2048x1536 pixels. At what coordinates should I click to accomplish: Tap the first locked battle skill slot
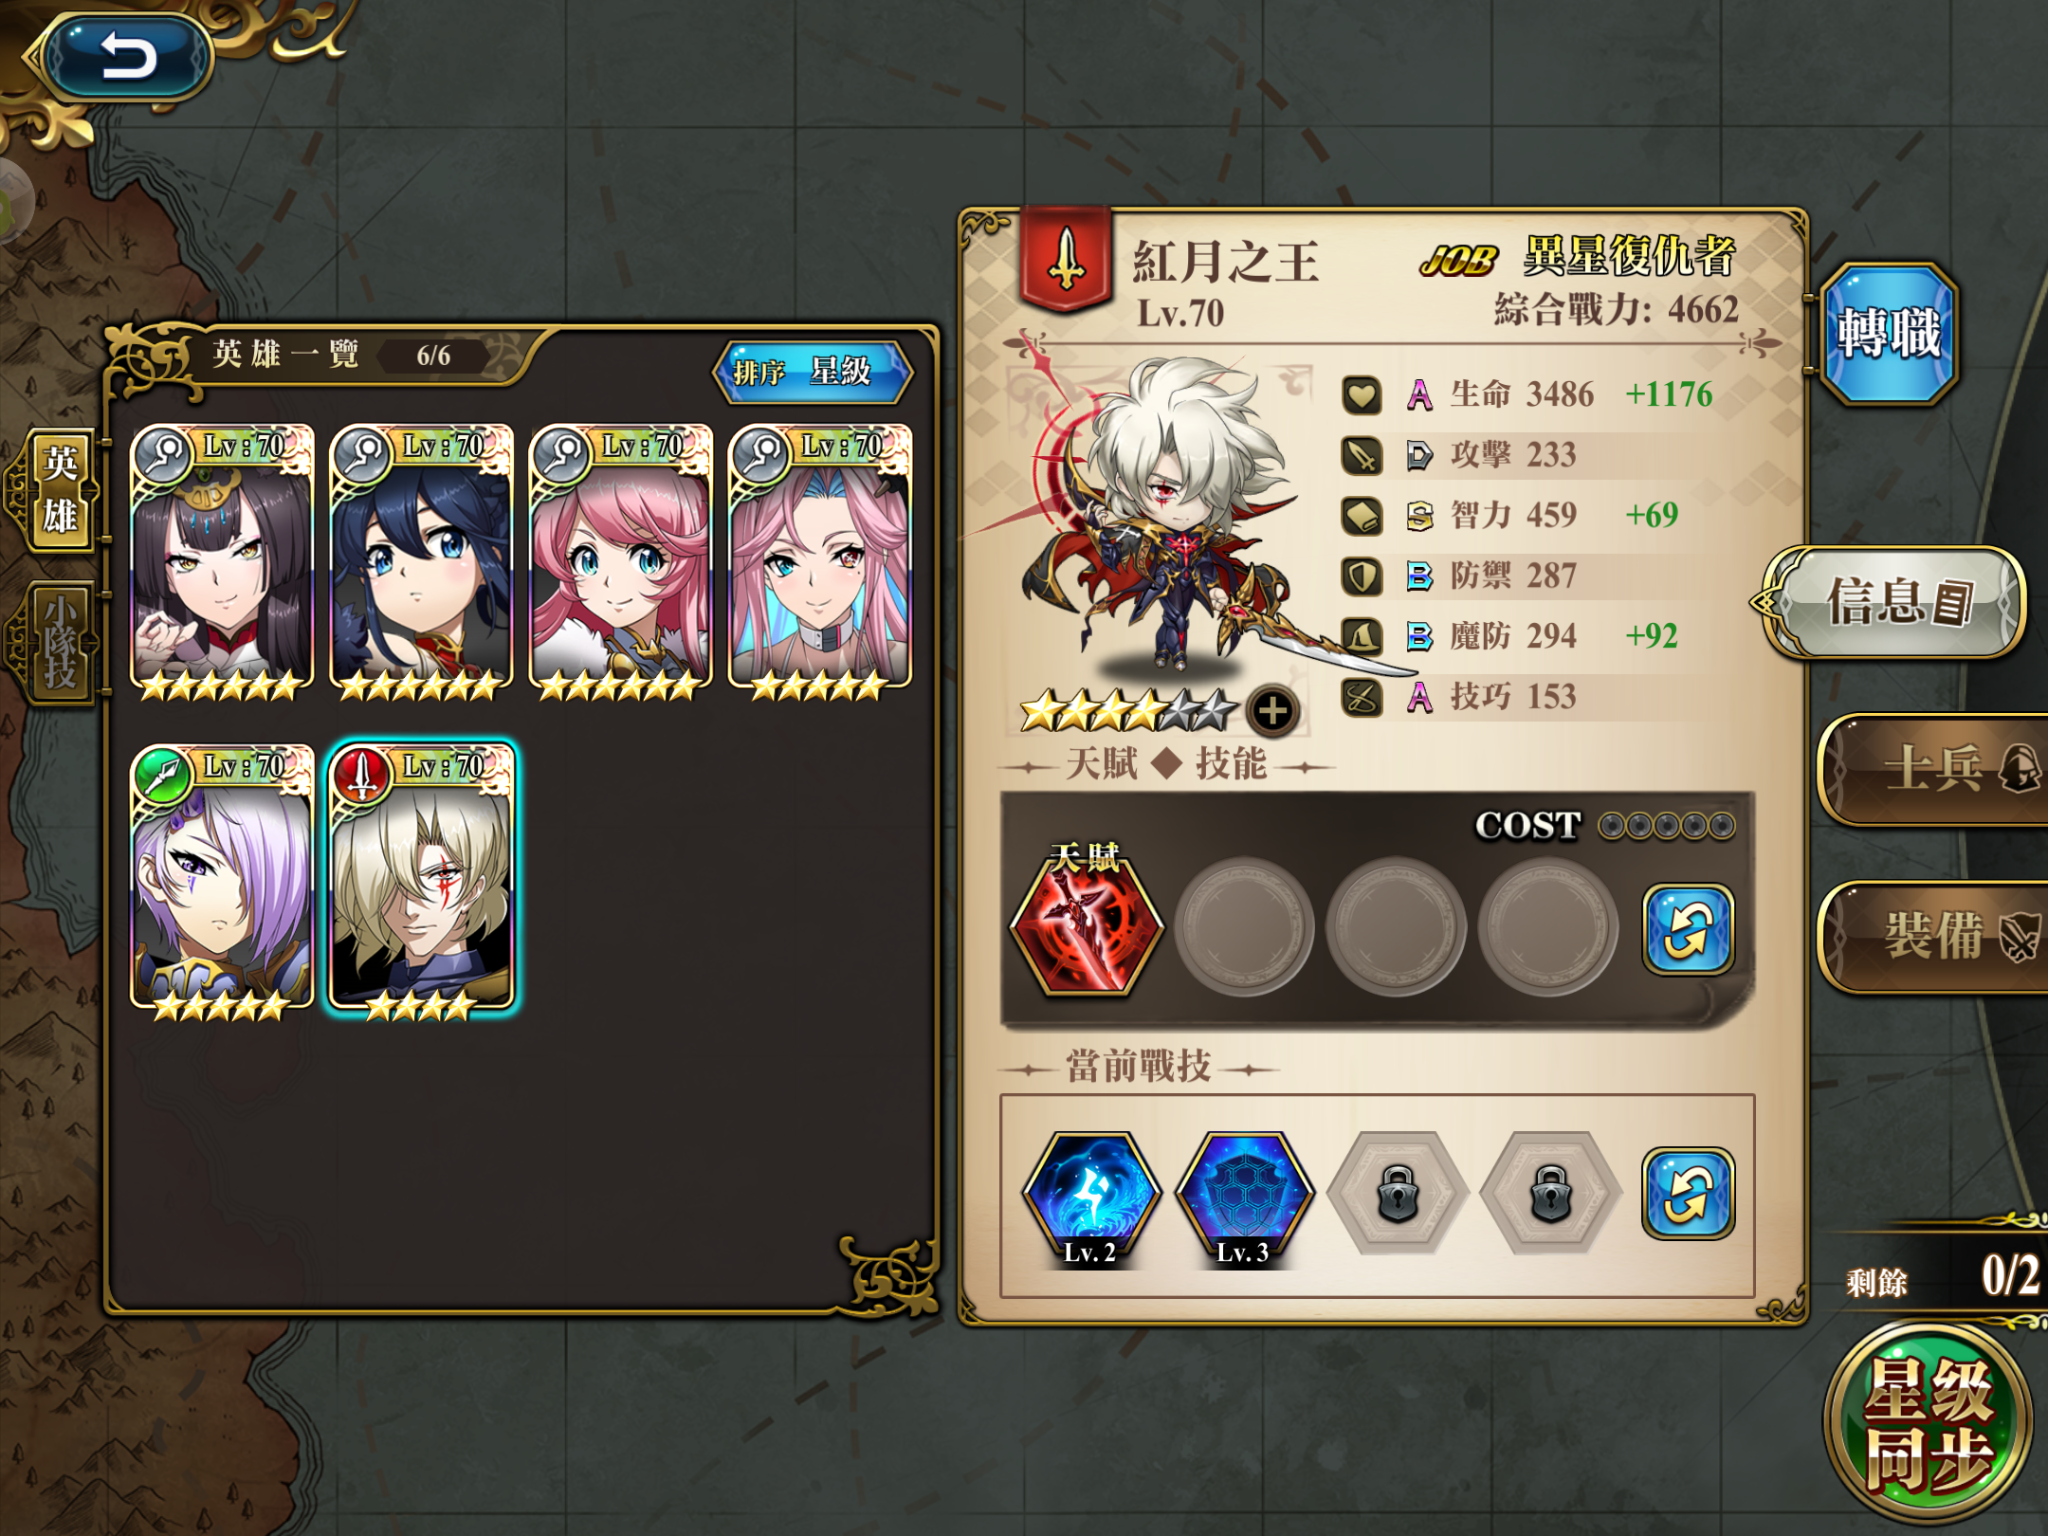1397,1194
